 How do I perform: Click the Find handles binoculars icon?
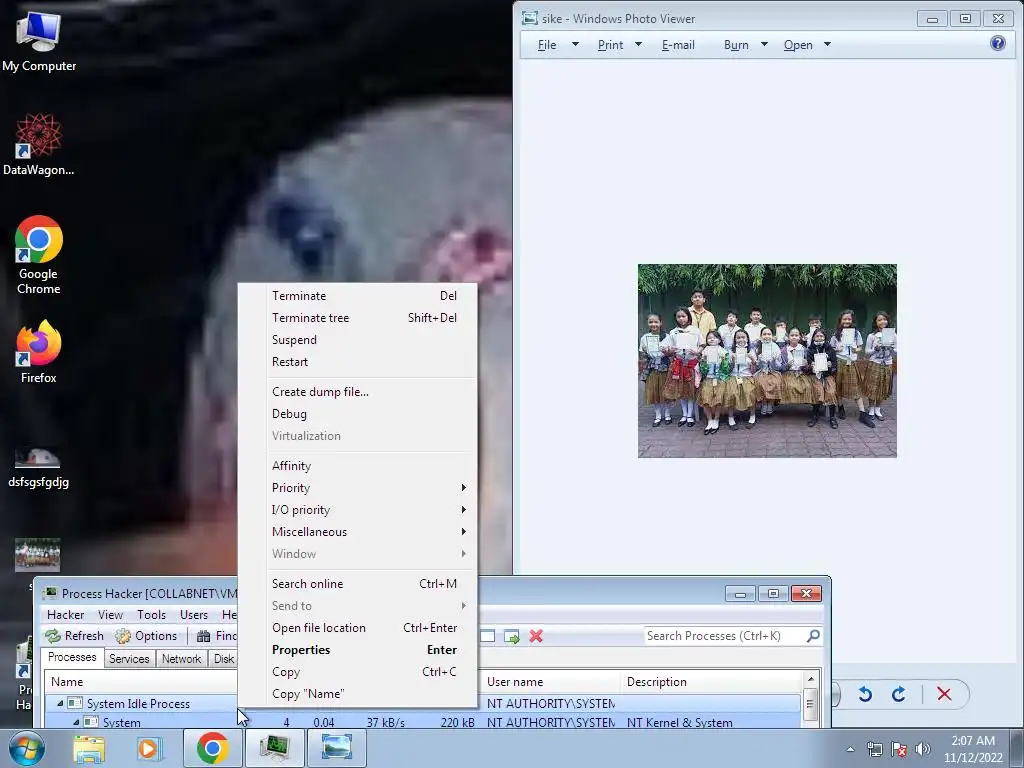(204, 636)
